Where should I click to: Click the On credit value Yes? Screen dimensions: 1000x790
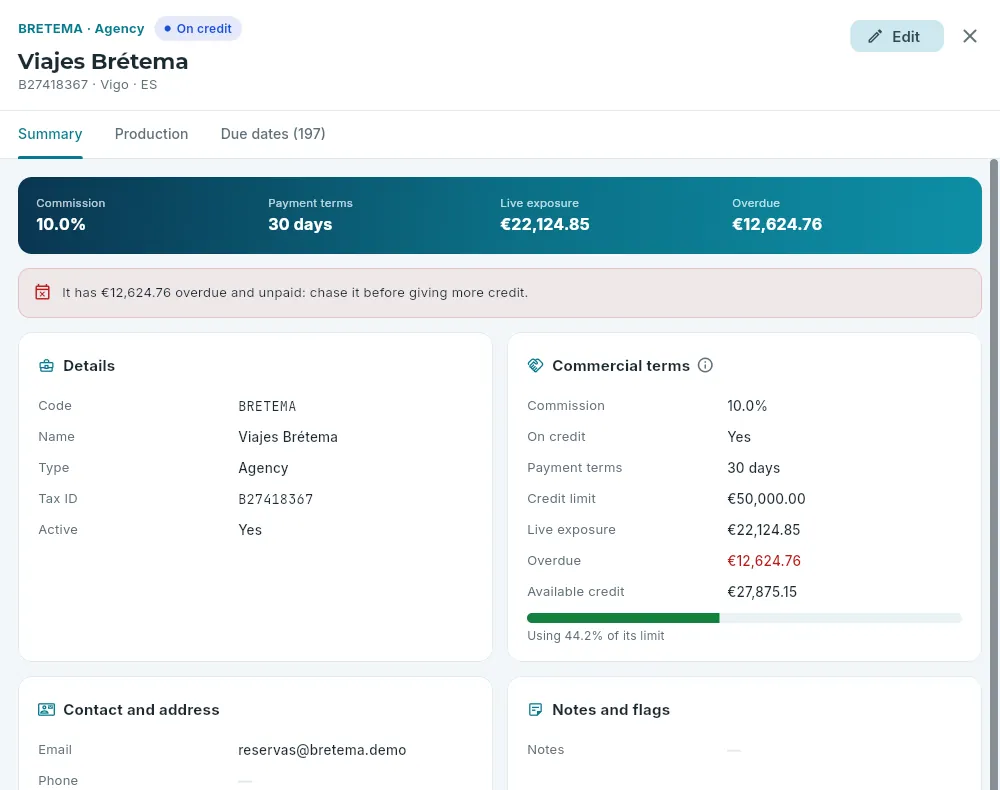(739, 437)
